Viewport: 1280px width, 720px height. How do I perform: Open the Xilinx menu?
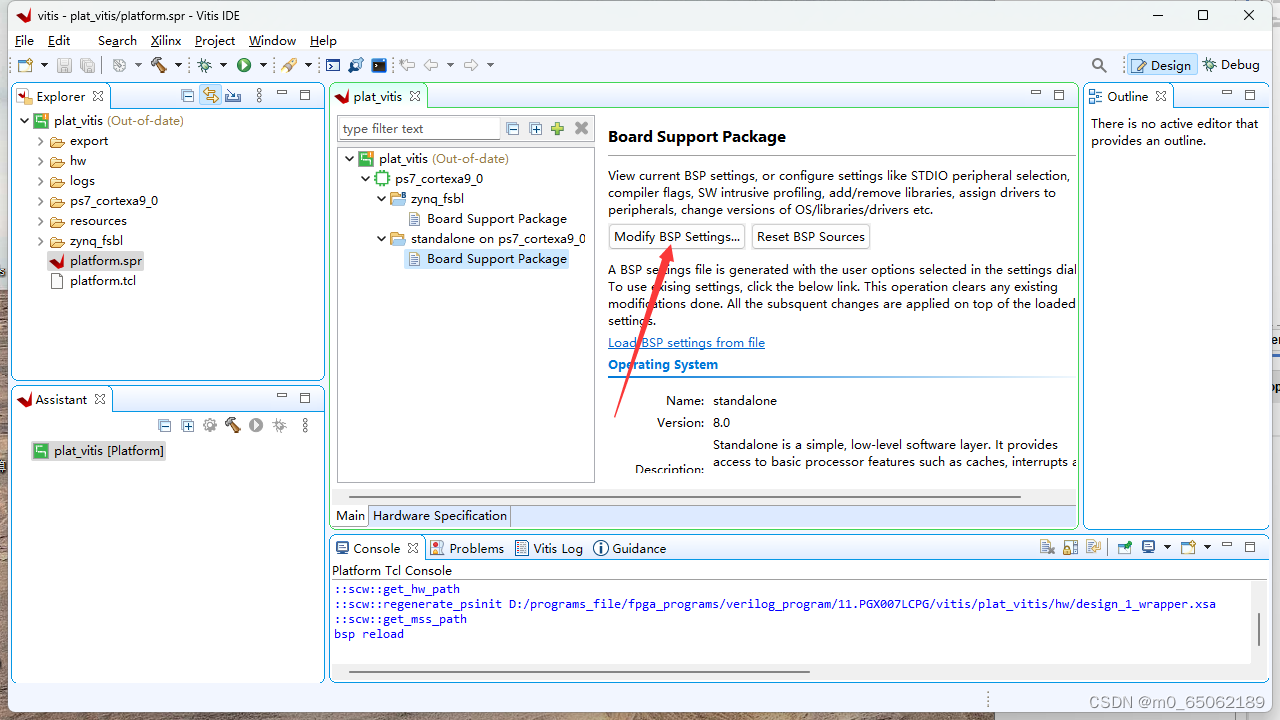pyautogui.click(x=166, y=40)
